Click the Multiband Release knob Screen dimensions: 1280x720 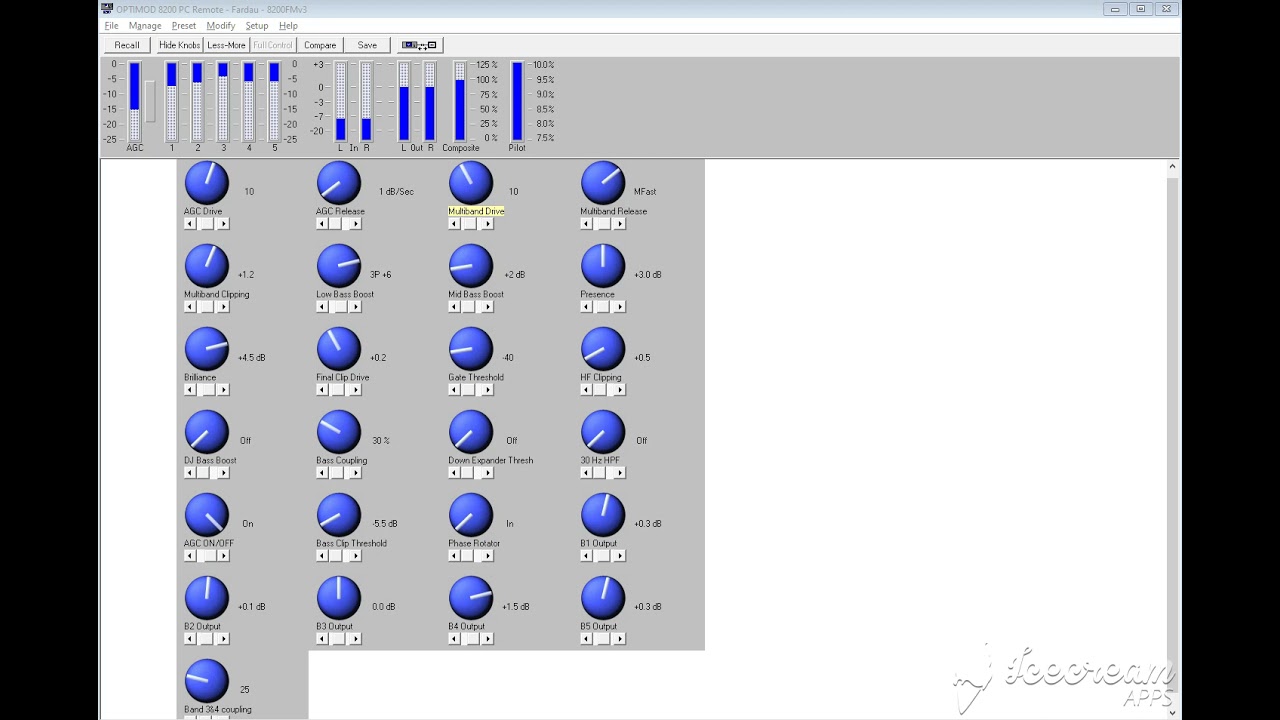pos(603,183)
